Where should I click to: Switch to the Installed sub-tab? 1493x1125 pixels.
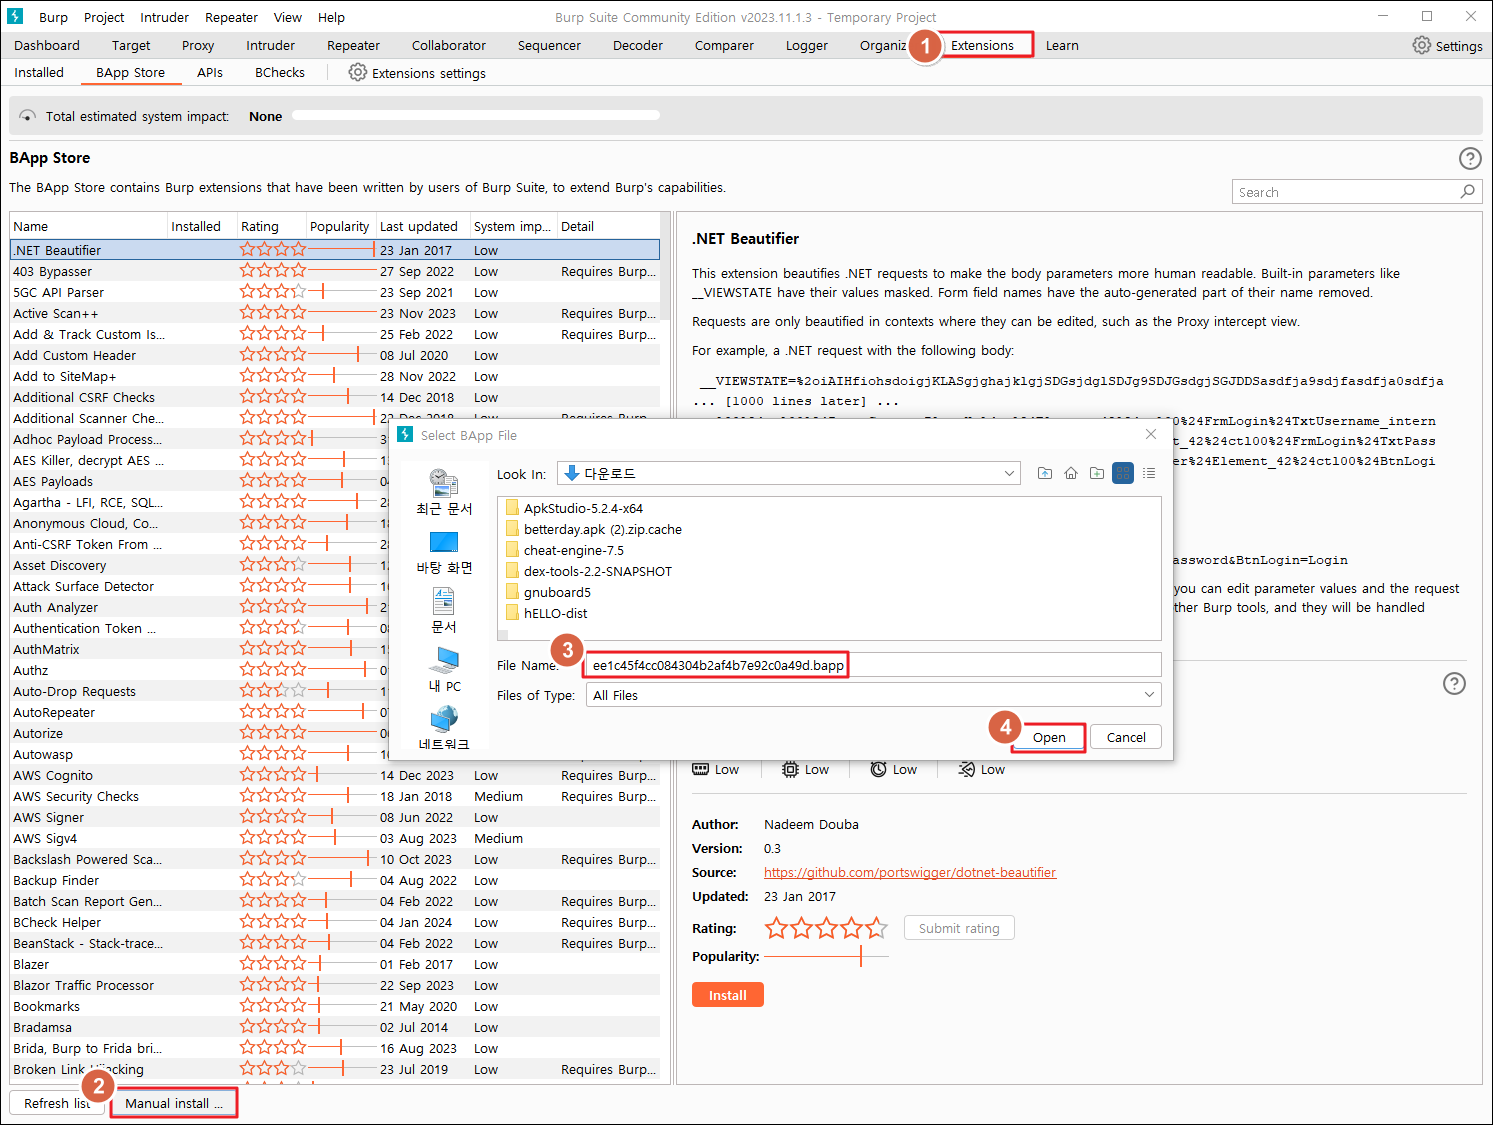click(x=39, y=72)
